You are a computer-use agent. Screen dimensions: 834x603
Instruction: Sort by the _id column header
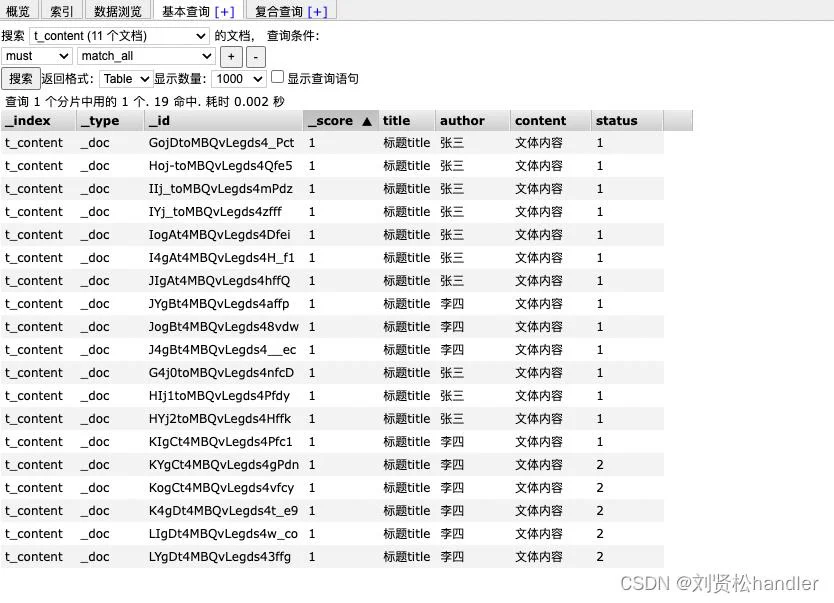click(x=223, y=121)
